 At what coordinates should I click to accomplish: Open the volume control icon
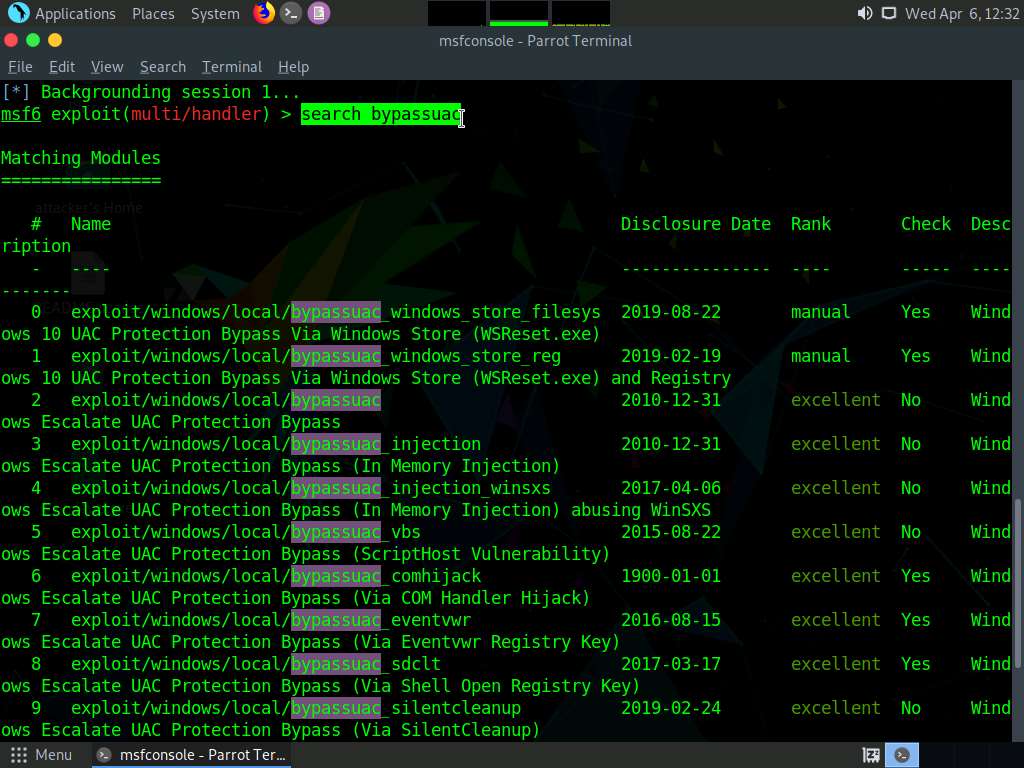point(865,14)
